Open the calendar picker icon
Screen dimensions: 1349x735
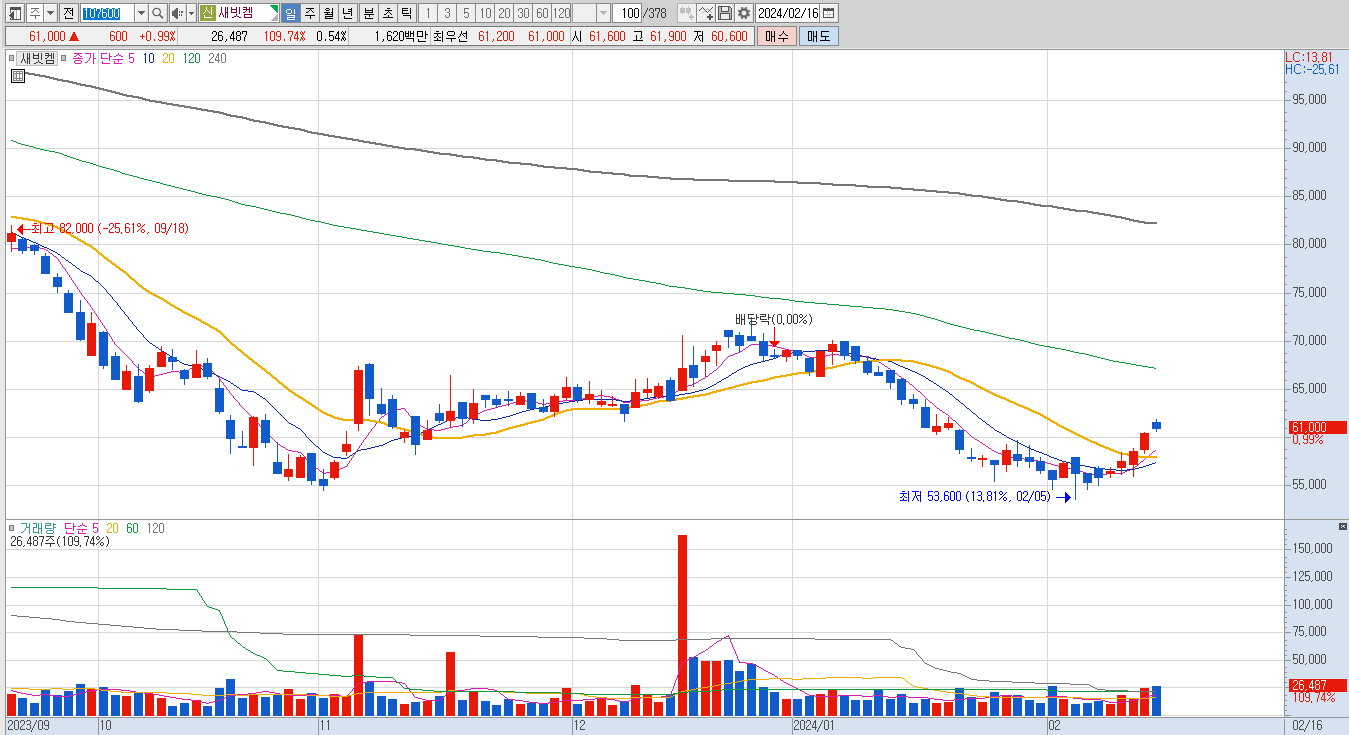(829, 13)
